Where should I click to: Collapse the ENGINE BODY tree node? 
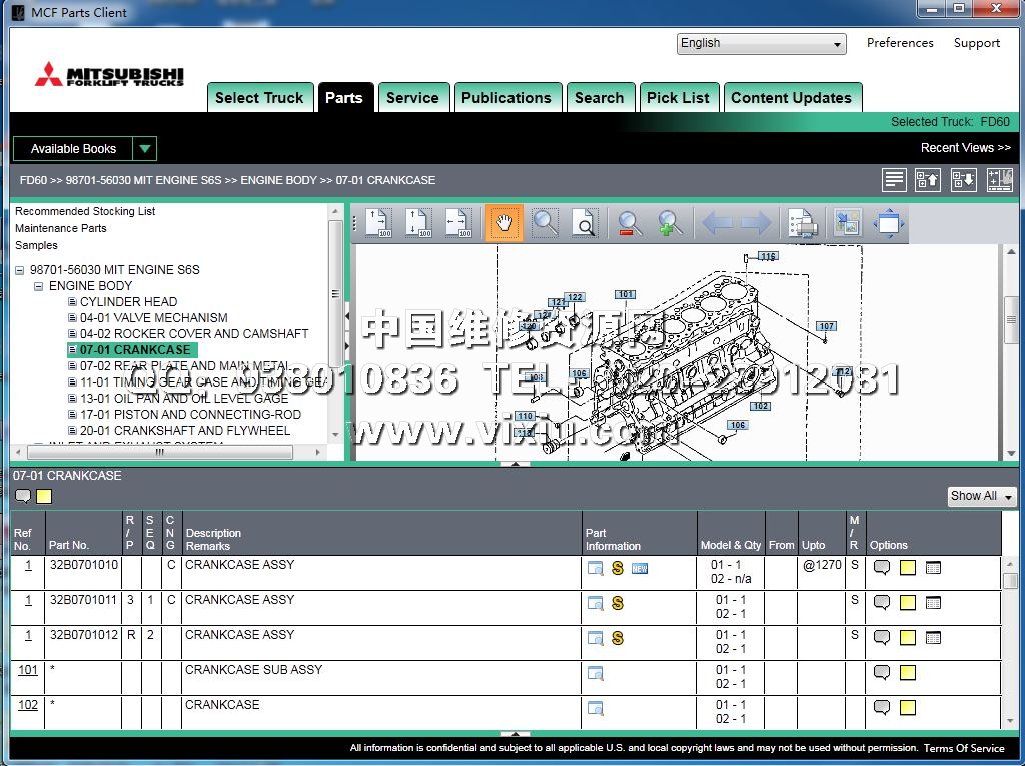tap(39, 286)
